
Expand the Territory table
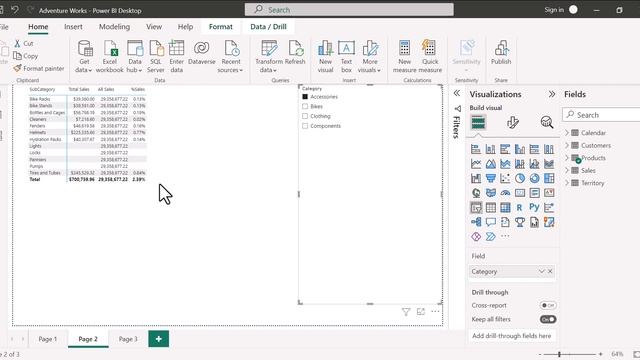tap(567, 183)
